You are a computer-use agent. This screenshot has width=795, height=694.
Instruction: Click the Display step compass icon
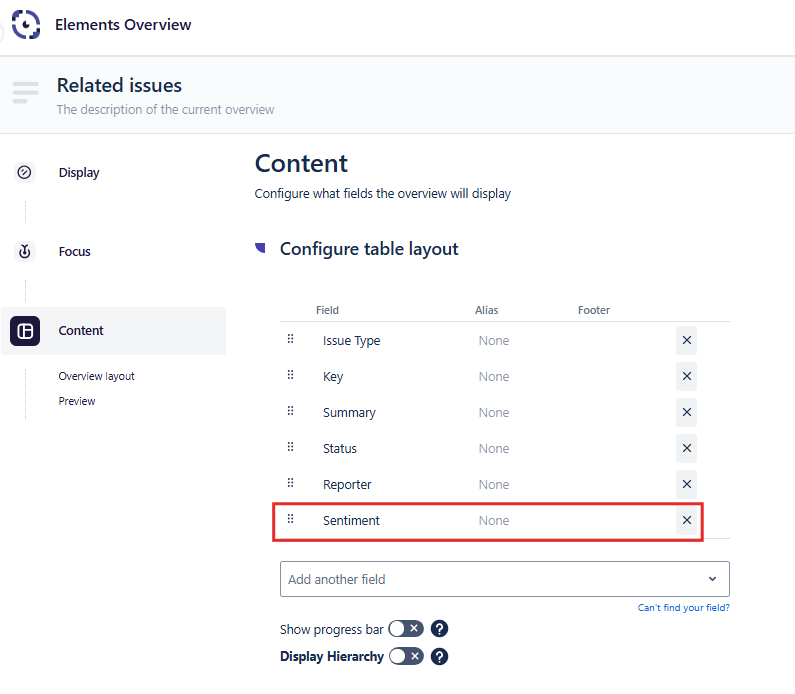25,172
